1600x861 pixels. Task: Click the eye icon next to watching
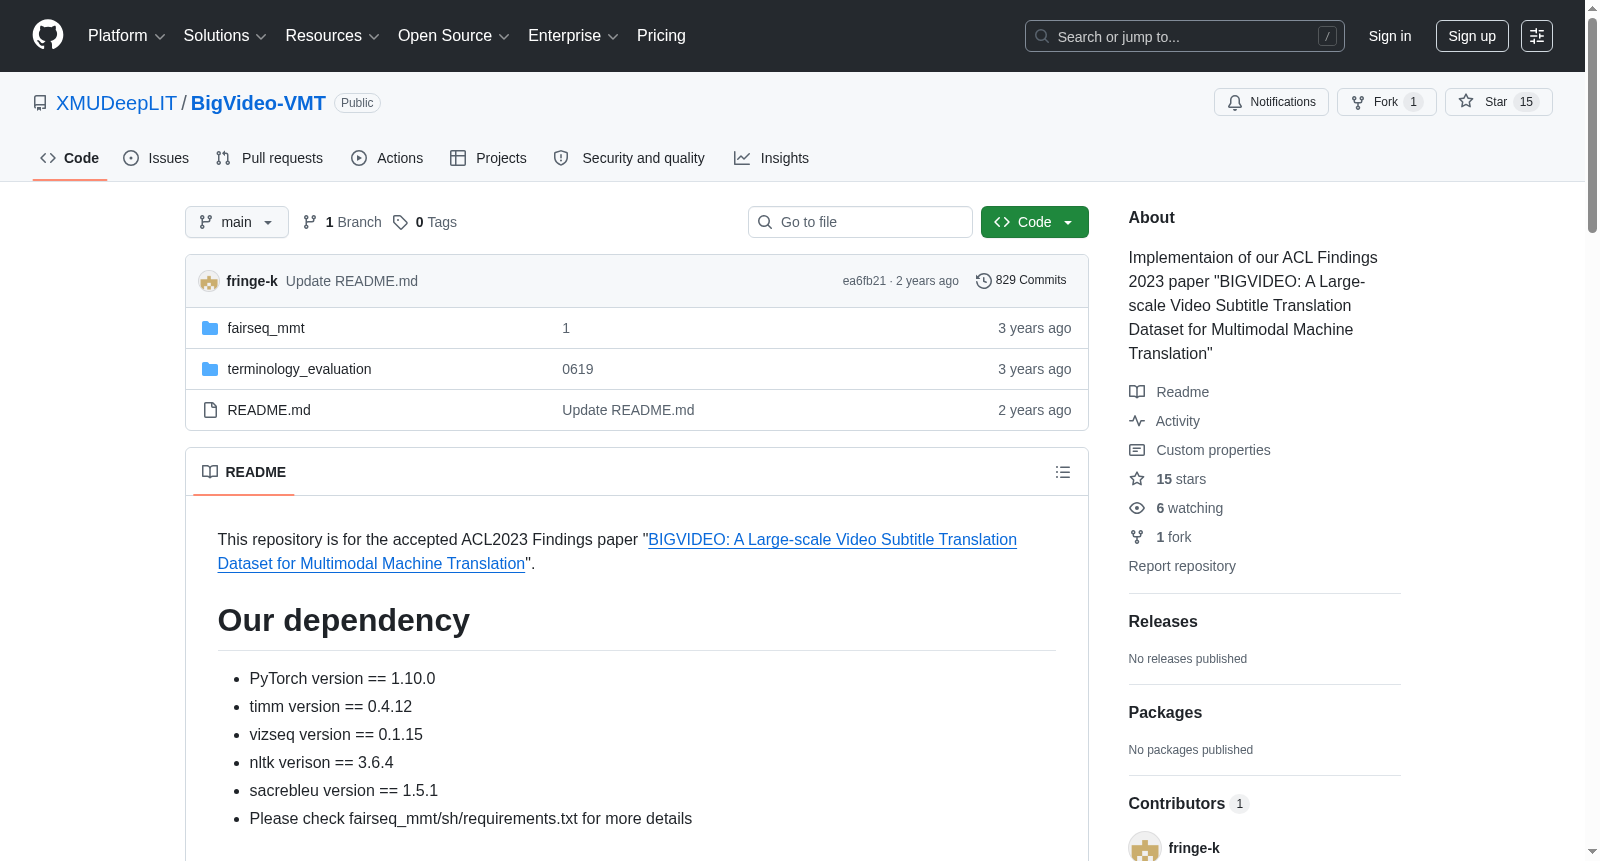click(1137, 508)
